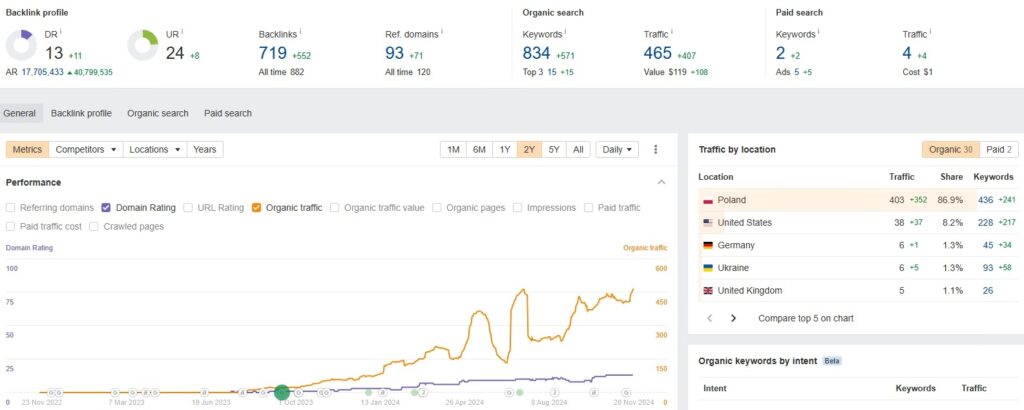Enable Organic pages checkbox
This screenshot has width=1024, height=410.
[437, 208]
